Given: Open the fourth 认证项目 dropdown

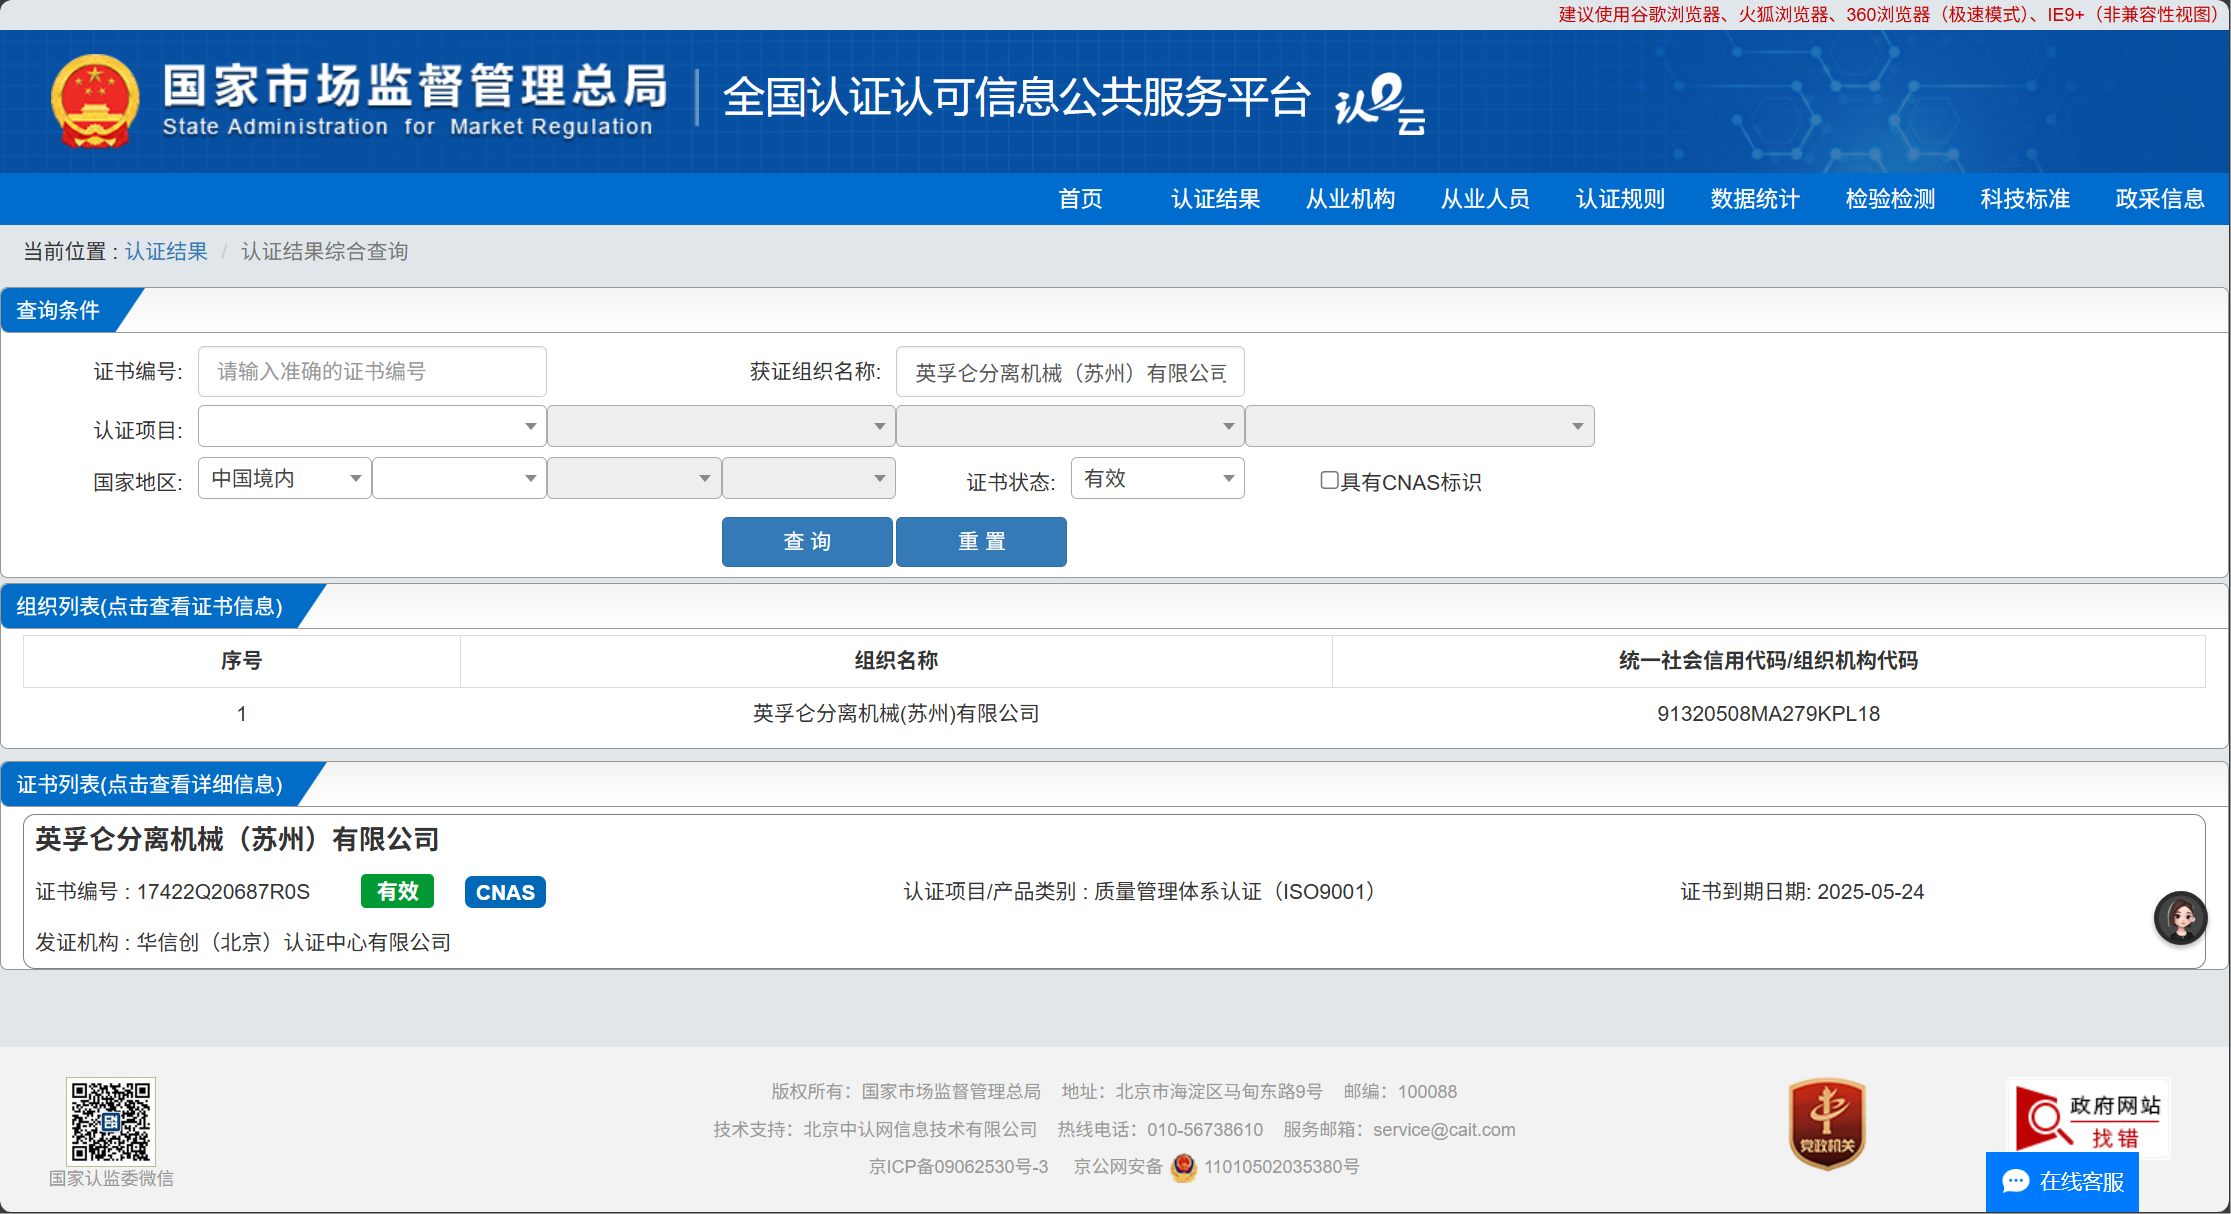Looking at the screenshot, I should pos(1420,426).
